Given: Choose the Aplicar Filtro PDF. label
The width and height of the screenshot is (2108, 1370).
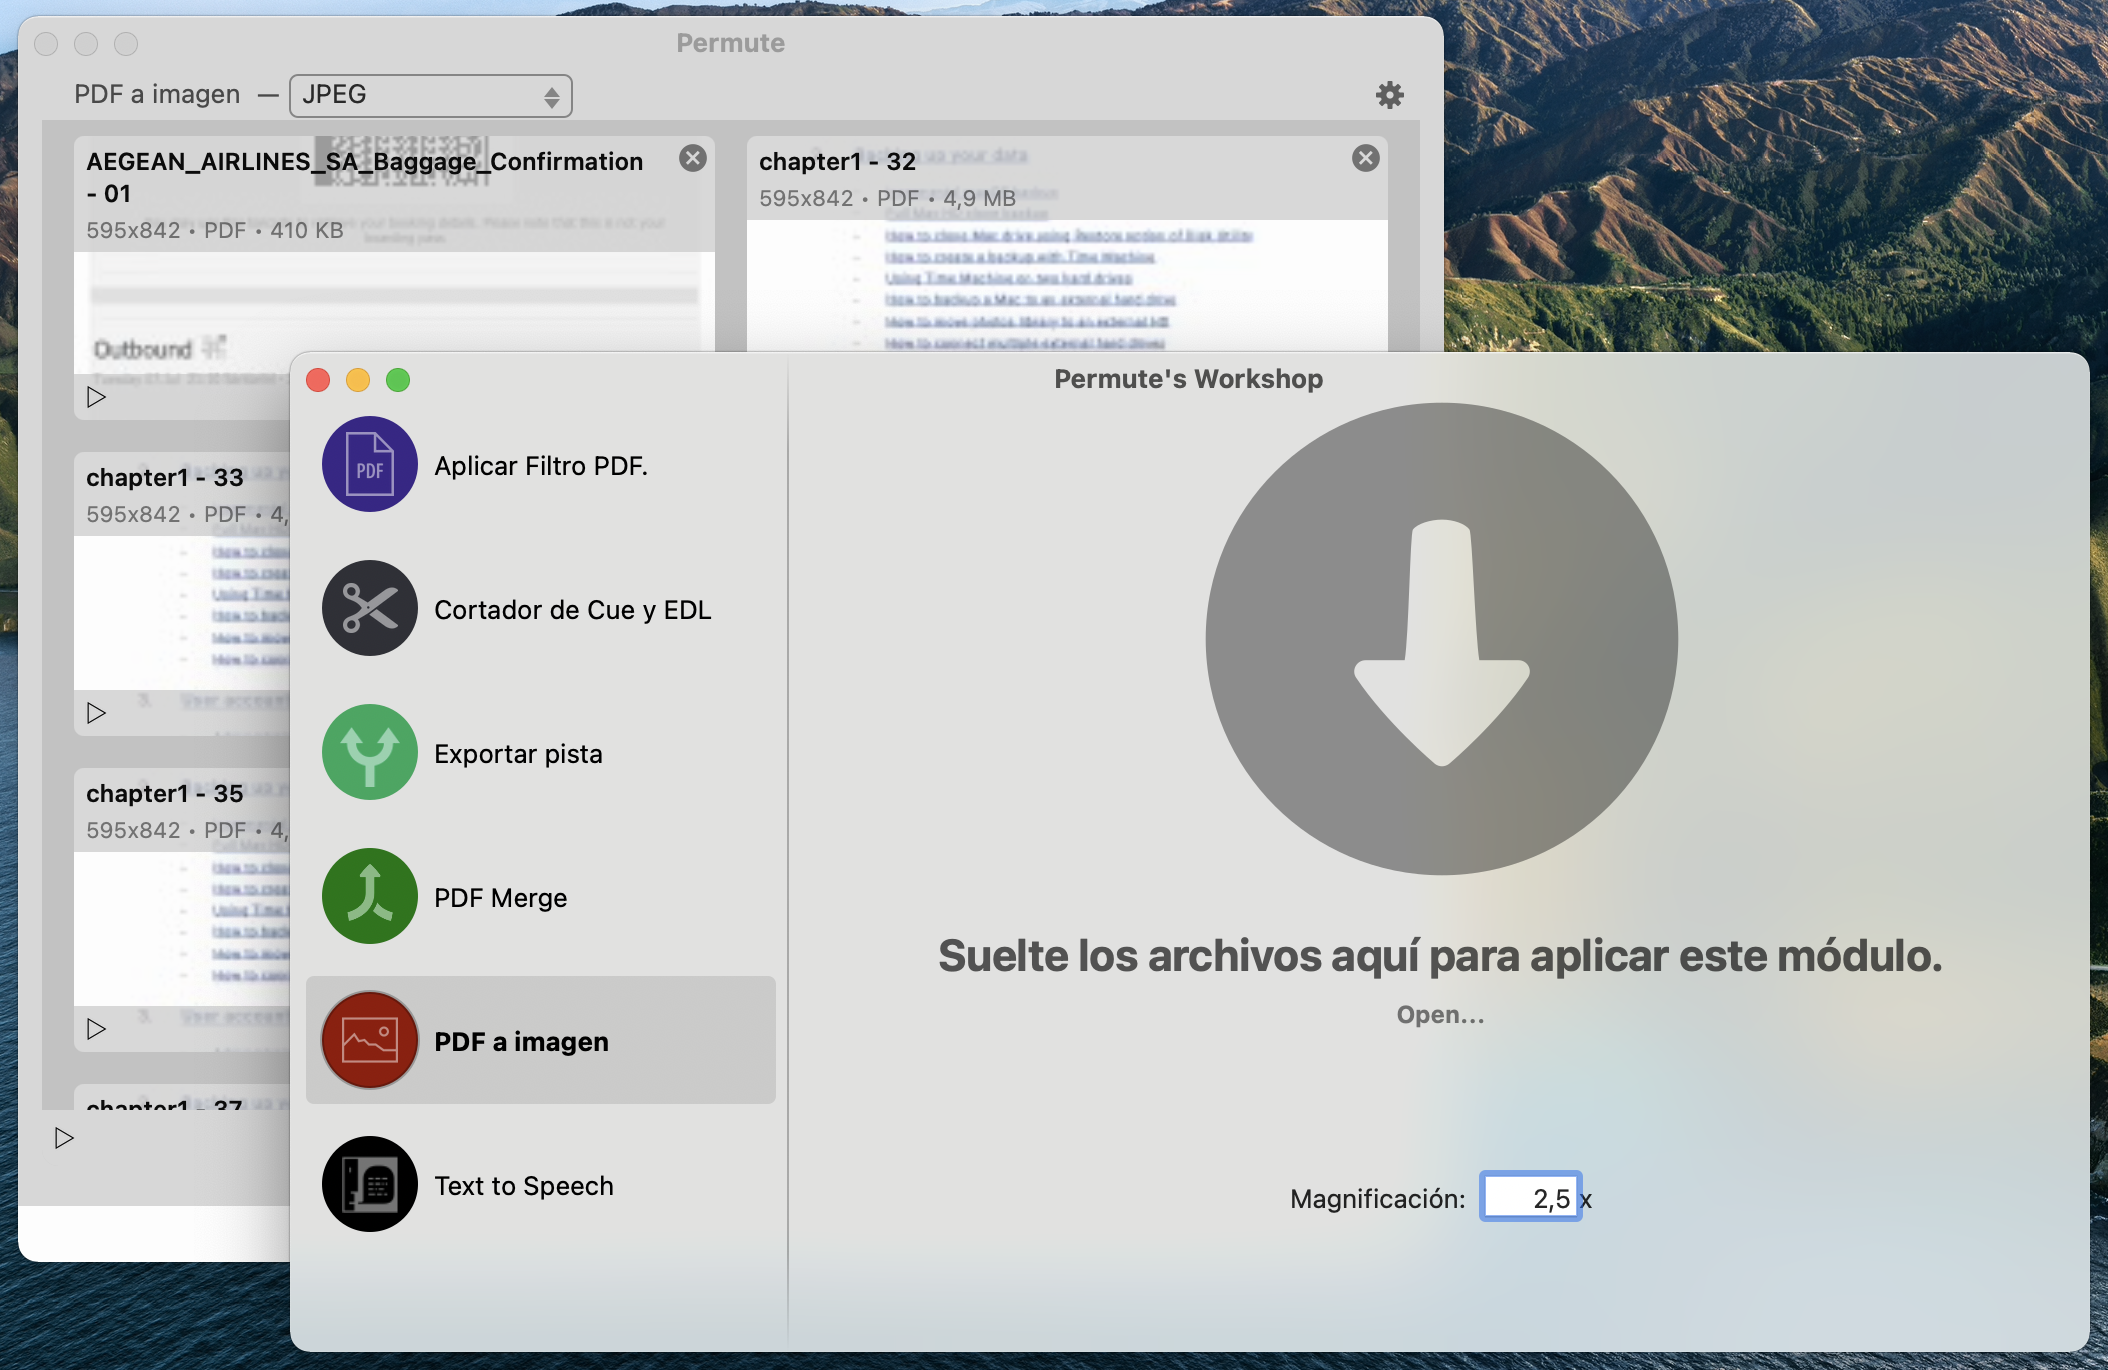Looking at the screenshot, I should pyautogui.click(x=541, y=466).
